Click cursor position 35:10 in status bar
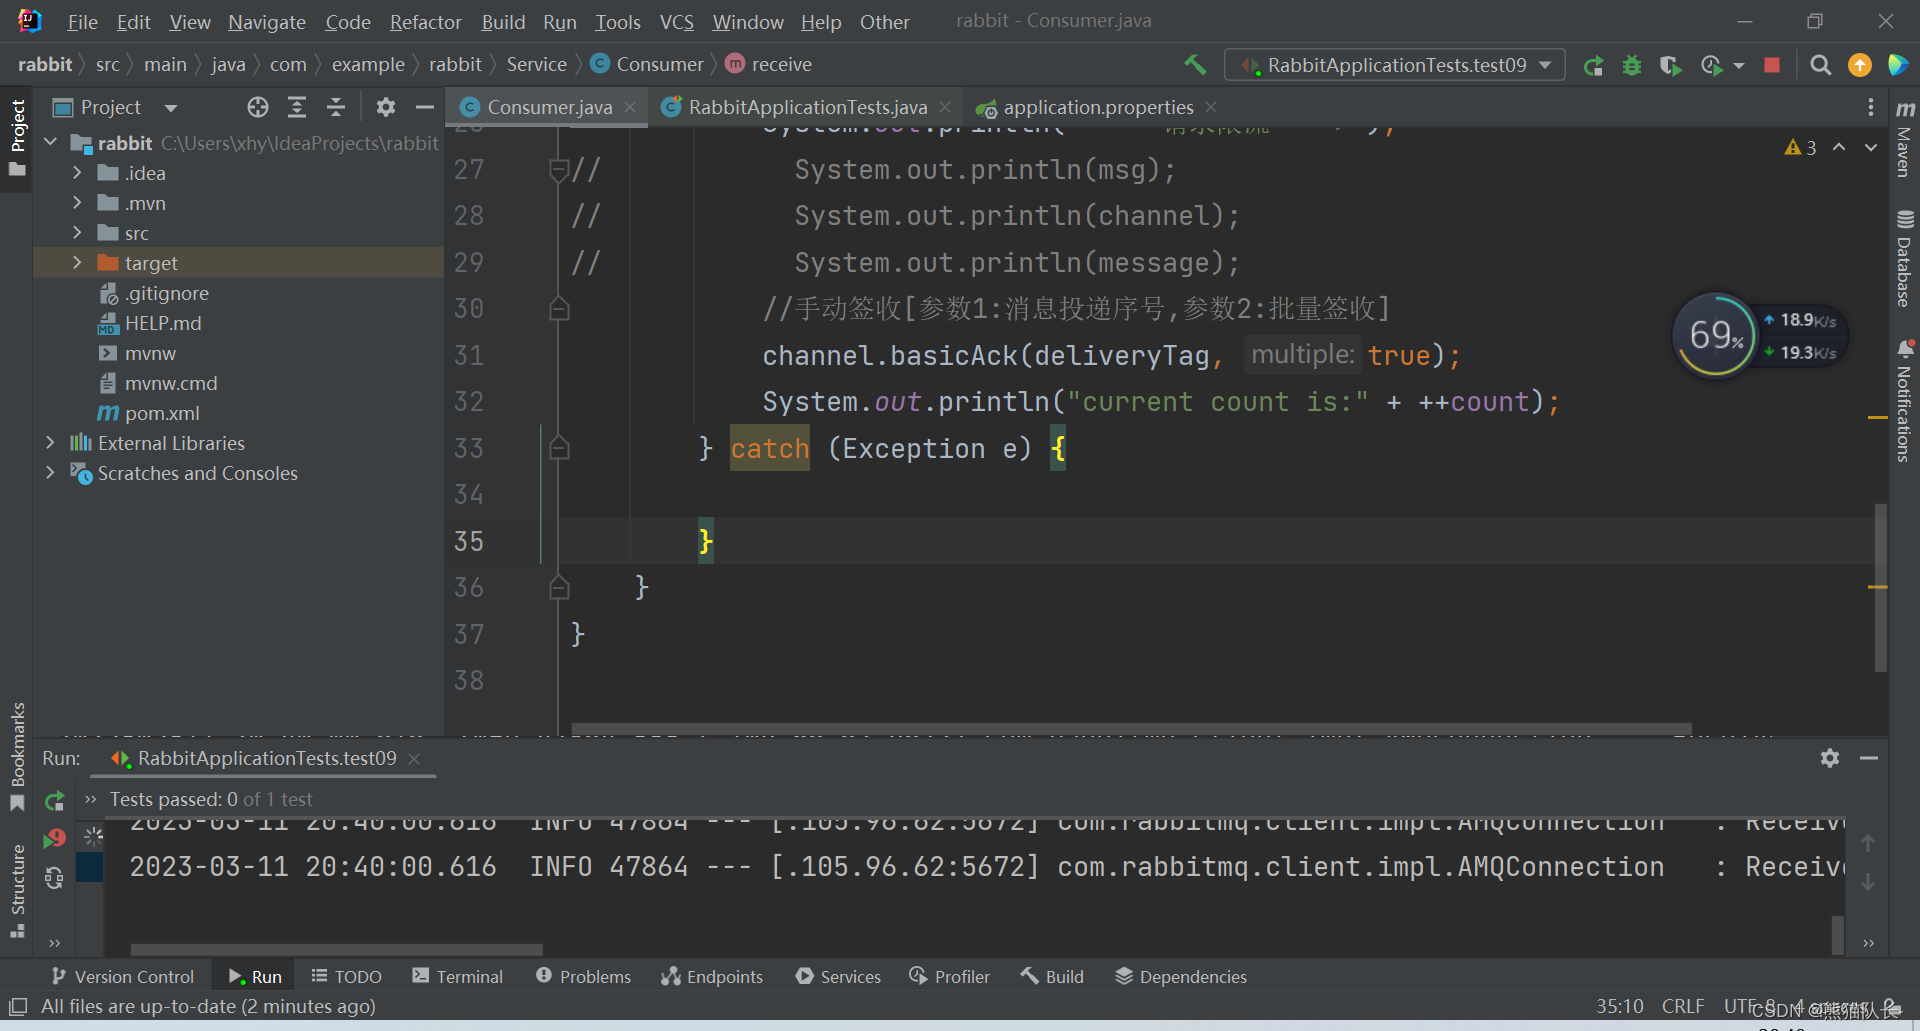This screenshot has height=1031, width=1920. (x=1620, y=1006)
